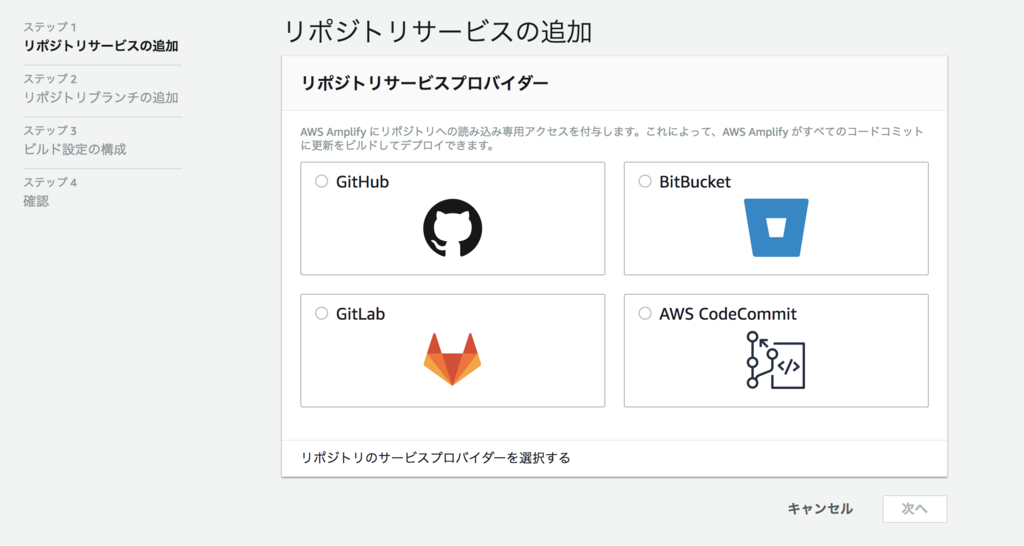Select the BitBucket radio button
The height and width of the screenshot is (546, 1024).
click(x=645, y=182)
